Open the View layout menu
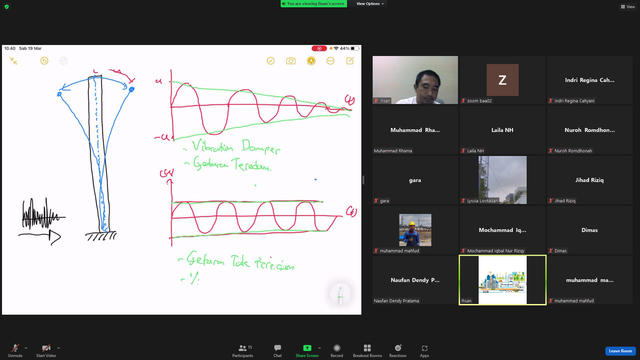This screenshot has width=640, height=360. click(628, 7)
